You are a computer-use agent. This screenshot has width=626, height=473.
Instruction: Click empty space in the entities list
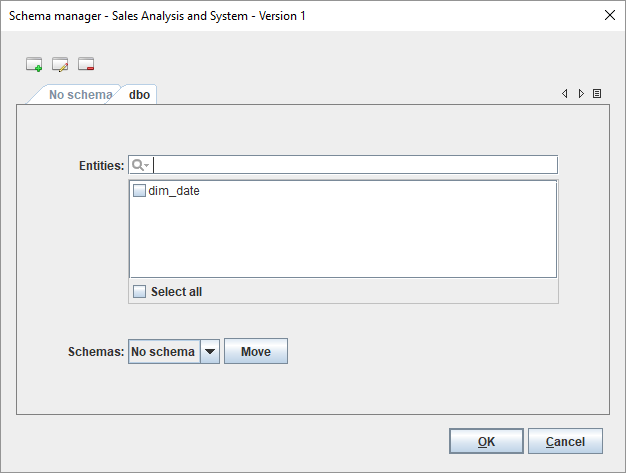tap(342, 238)
